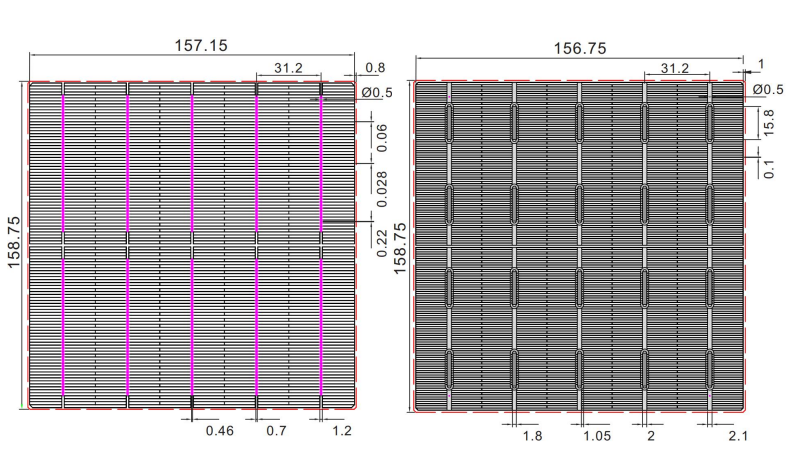Click the 0.46 dimension below left cell
786x469 pixels.
pyautogui.click(x=220, y=430)
